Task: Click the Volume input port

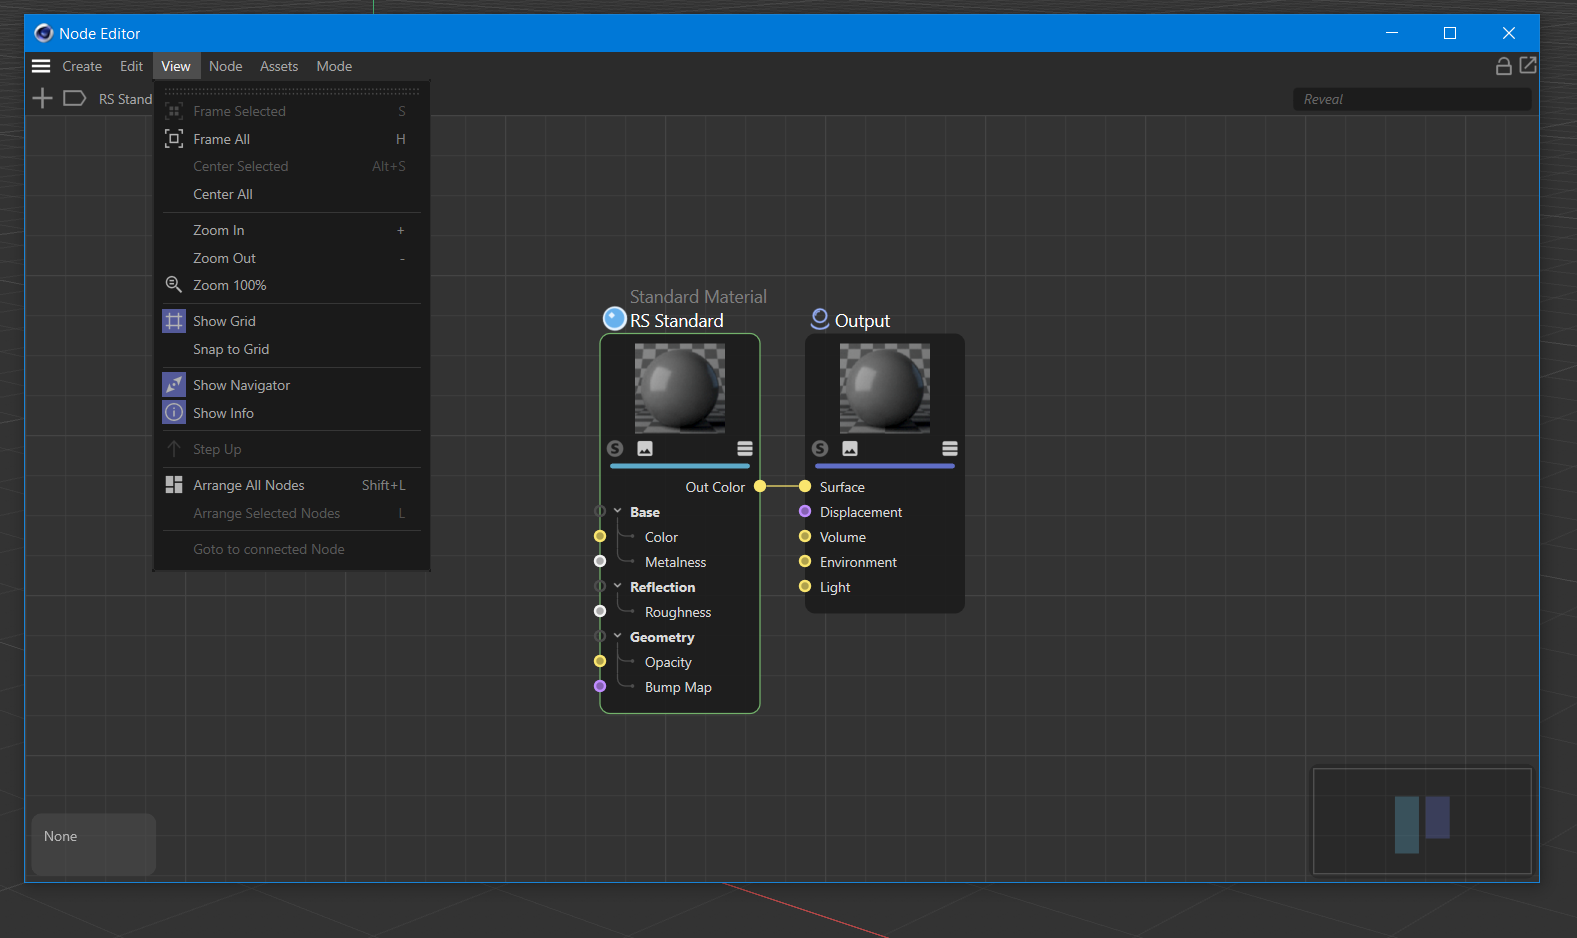Action: pos(805,537)
